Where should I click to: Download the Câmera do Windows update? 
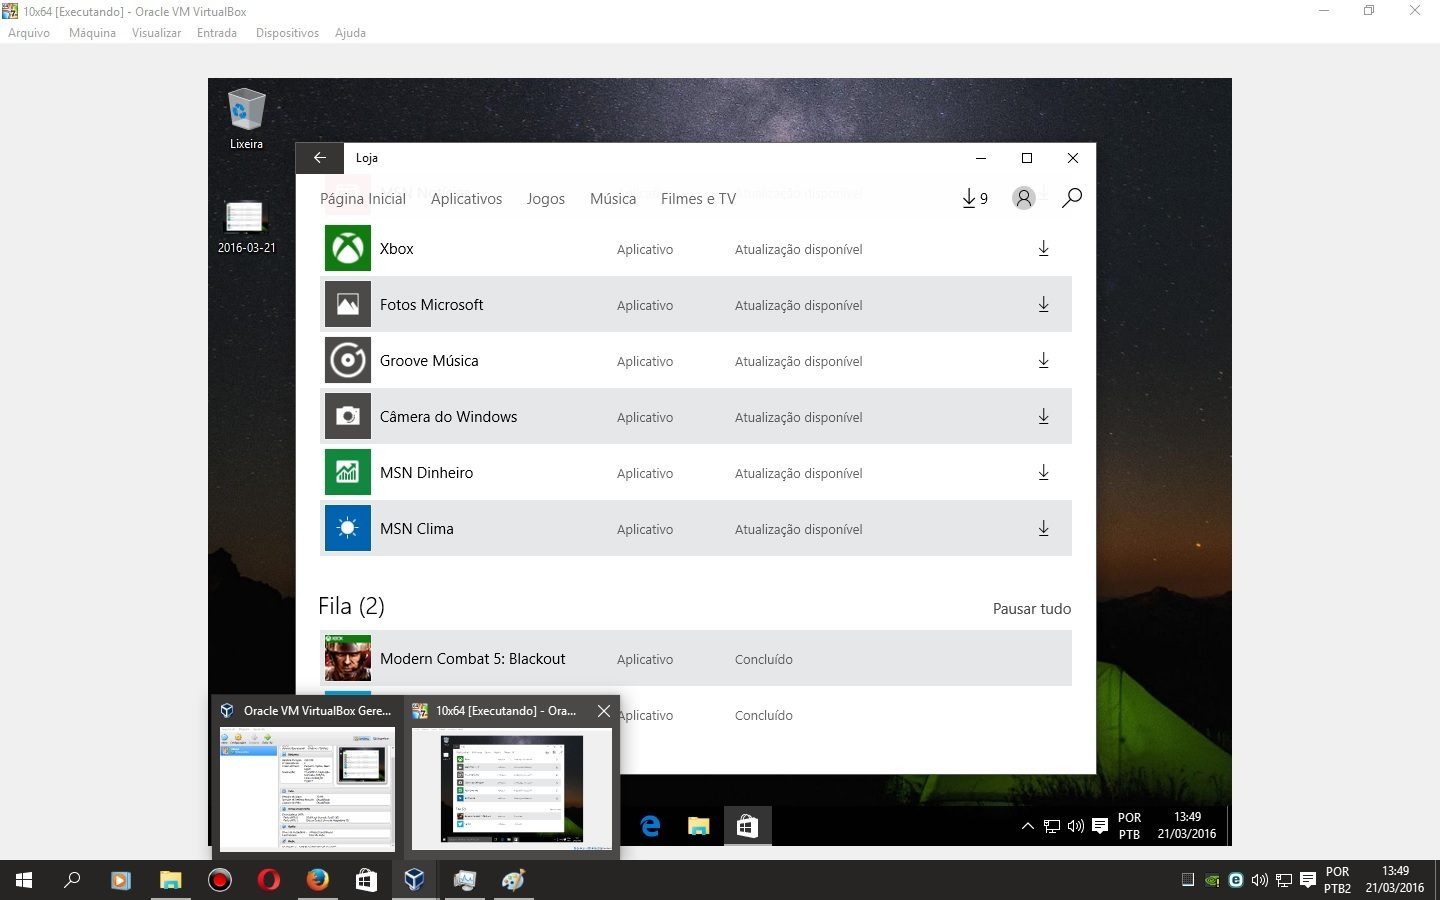pyautogui.click(x=1043, y=417)
